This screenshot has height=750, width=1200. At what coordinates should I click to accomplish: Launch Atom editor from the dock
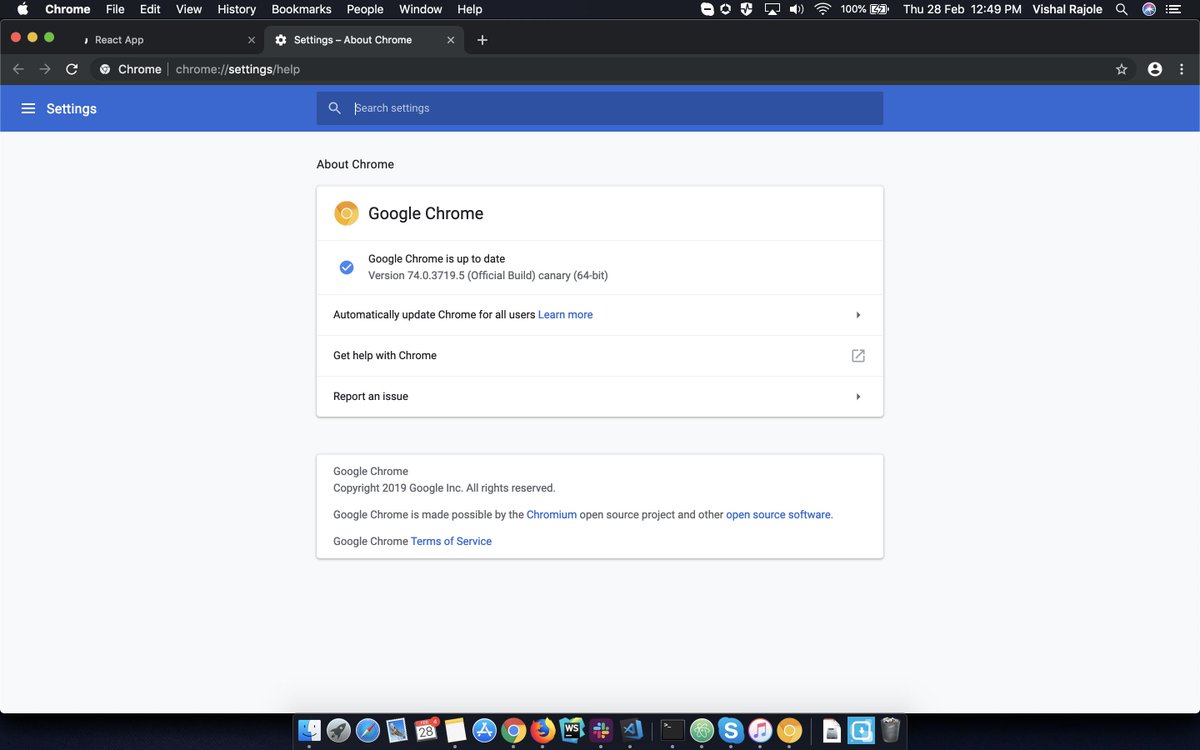click(x=702, y=730)
